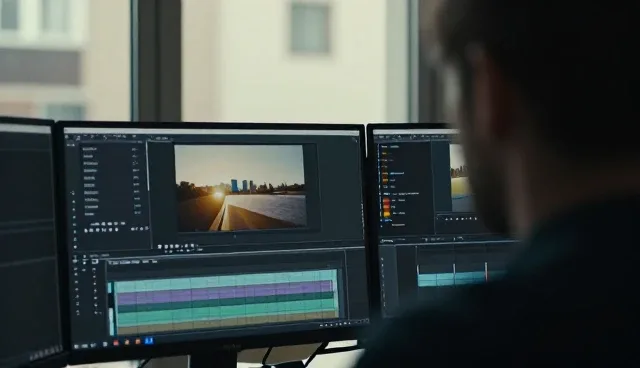Image resolution: width=640 pixels, height=368 pixels.
Task: Select the purple clip track in the timeline
Action: [225, 294]
